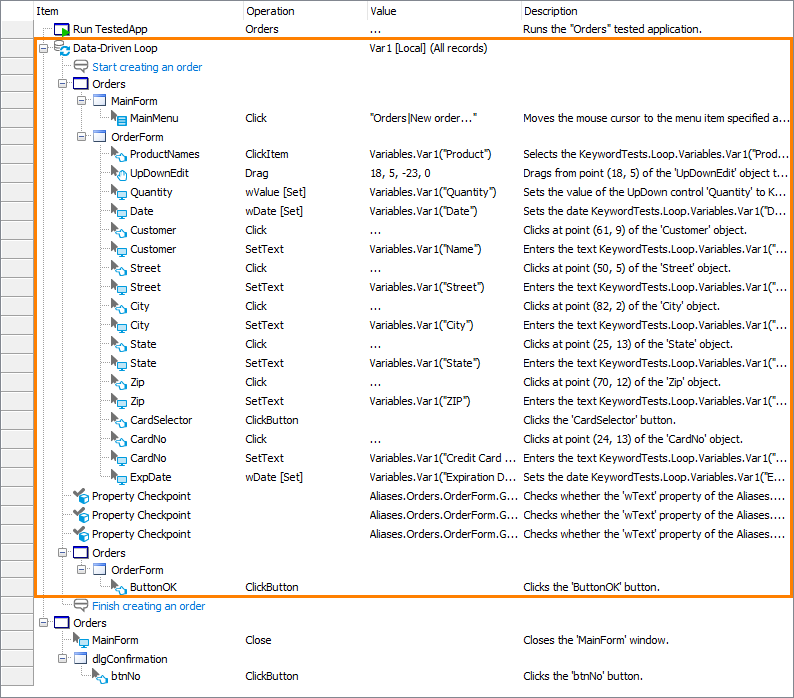Click the ellipsis value in the Street Click row
The width and height of the screenshot is (794, 698).
(375, 268)
